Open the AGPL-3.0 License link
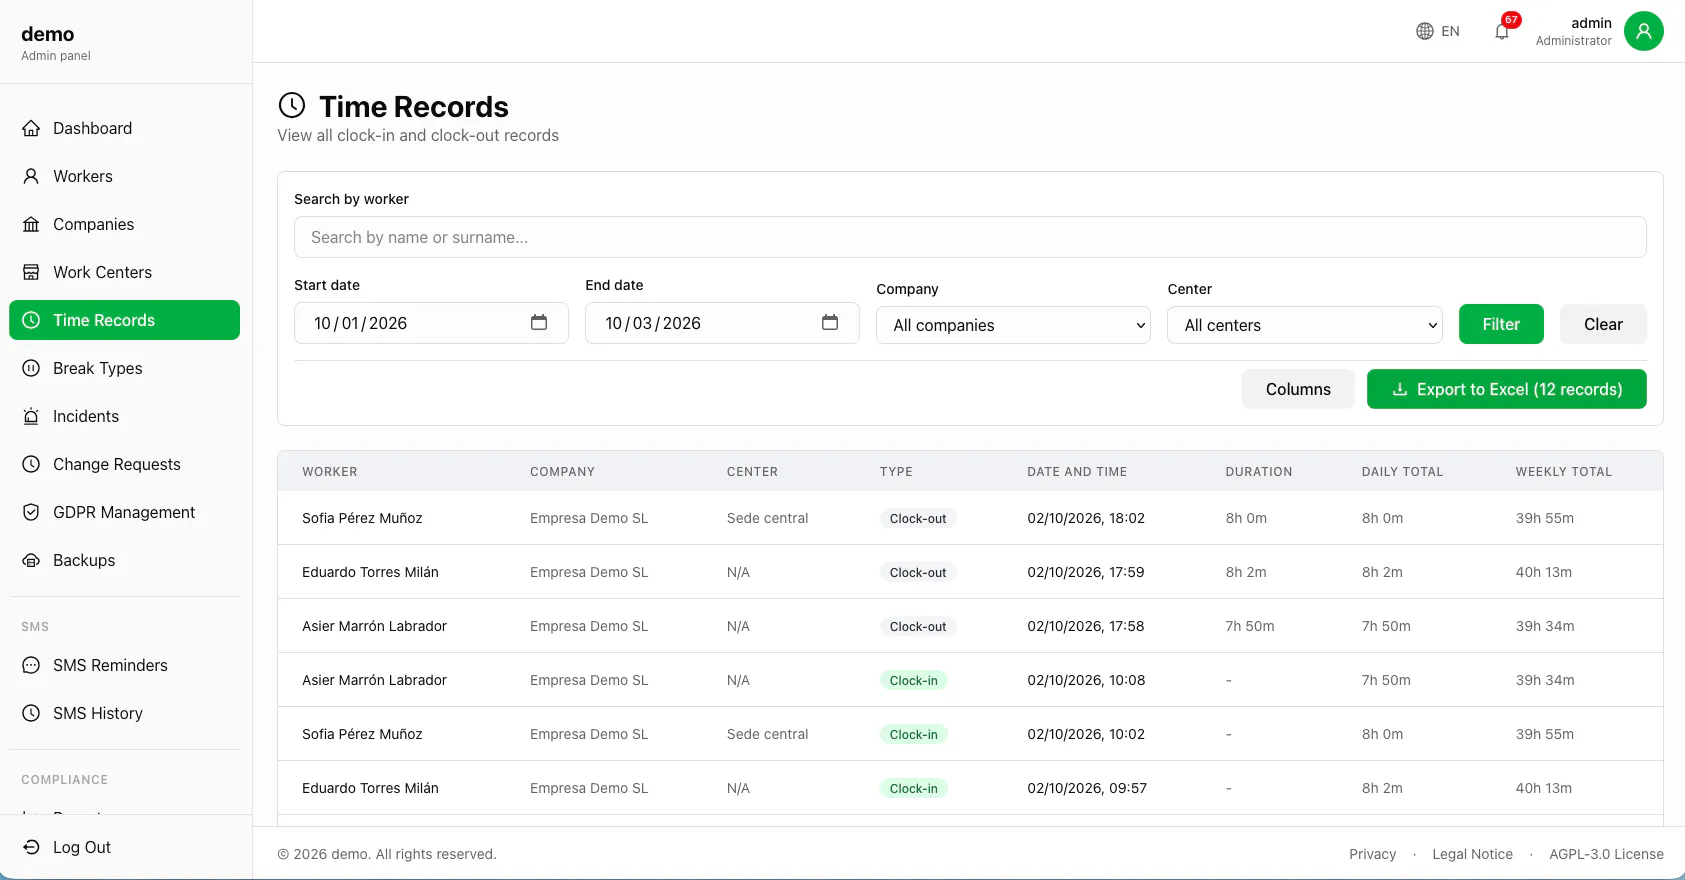1685x880 pixels. click(x=1606, y=854)
